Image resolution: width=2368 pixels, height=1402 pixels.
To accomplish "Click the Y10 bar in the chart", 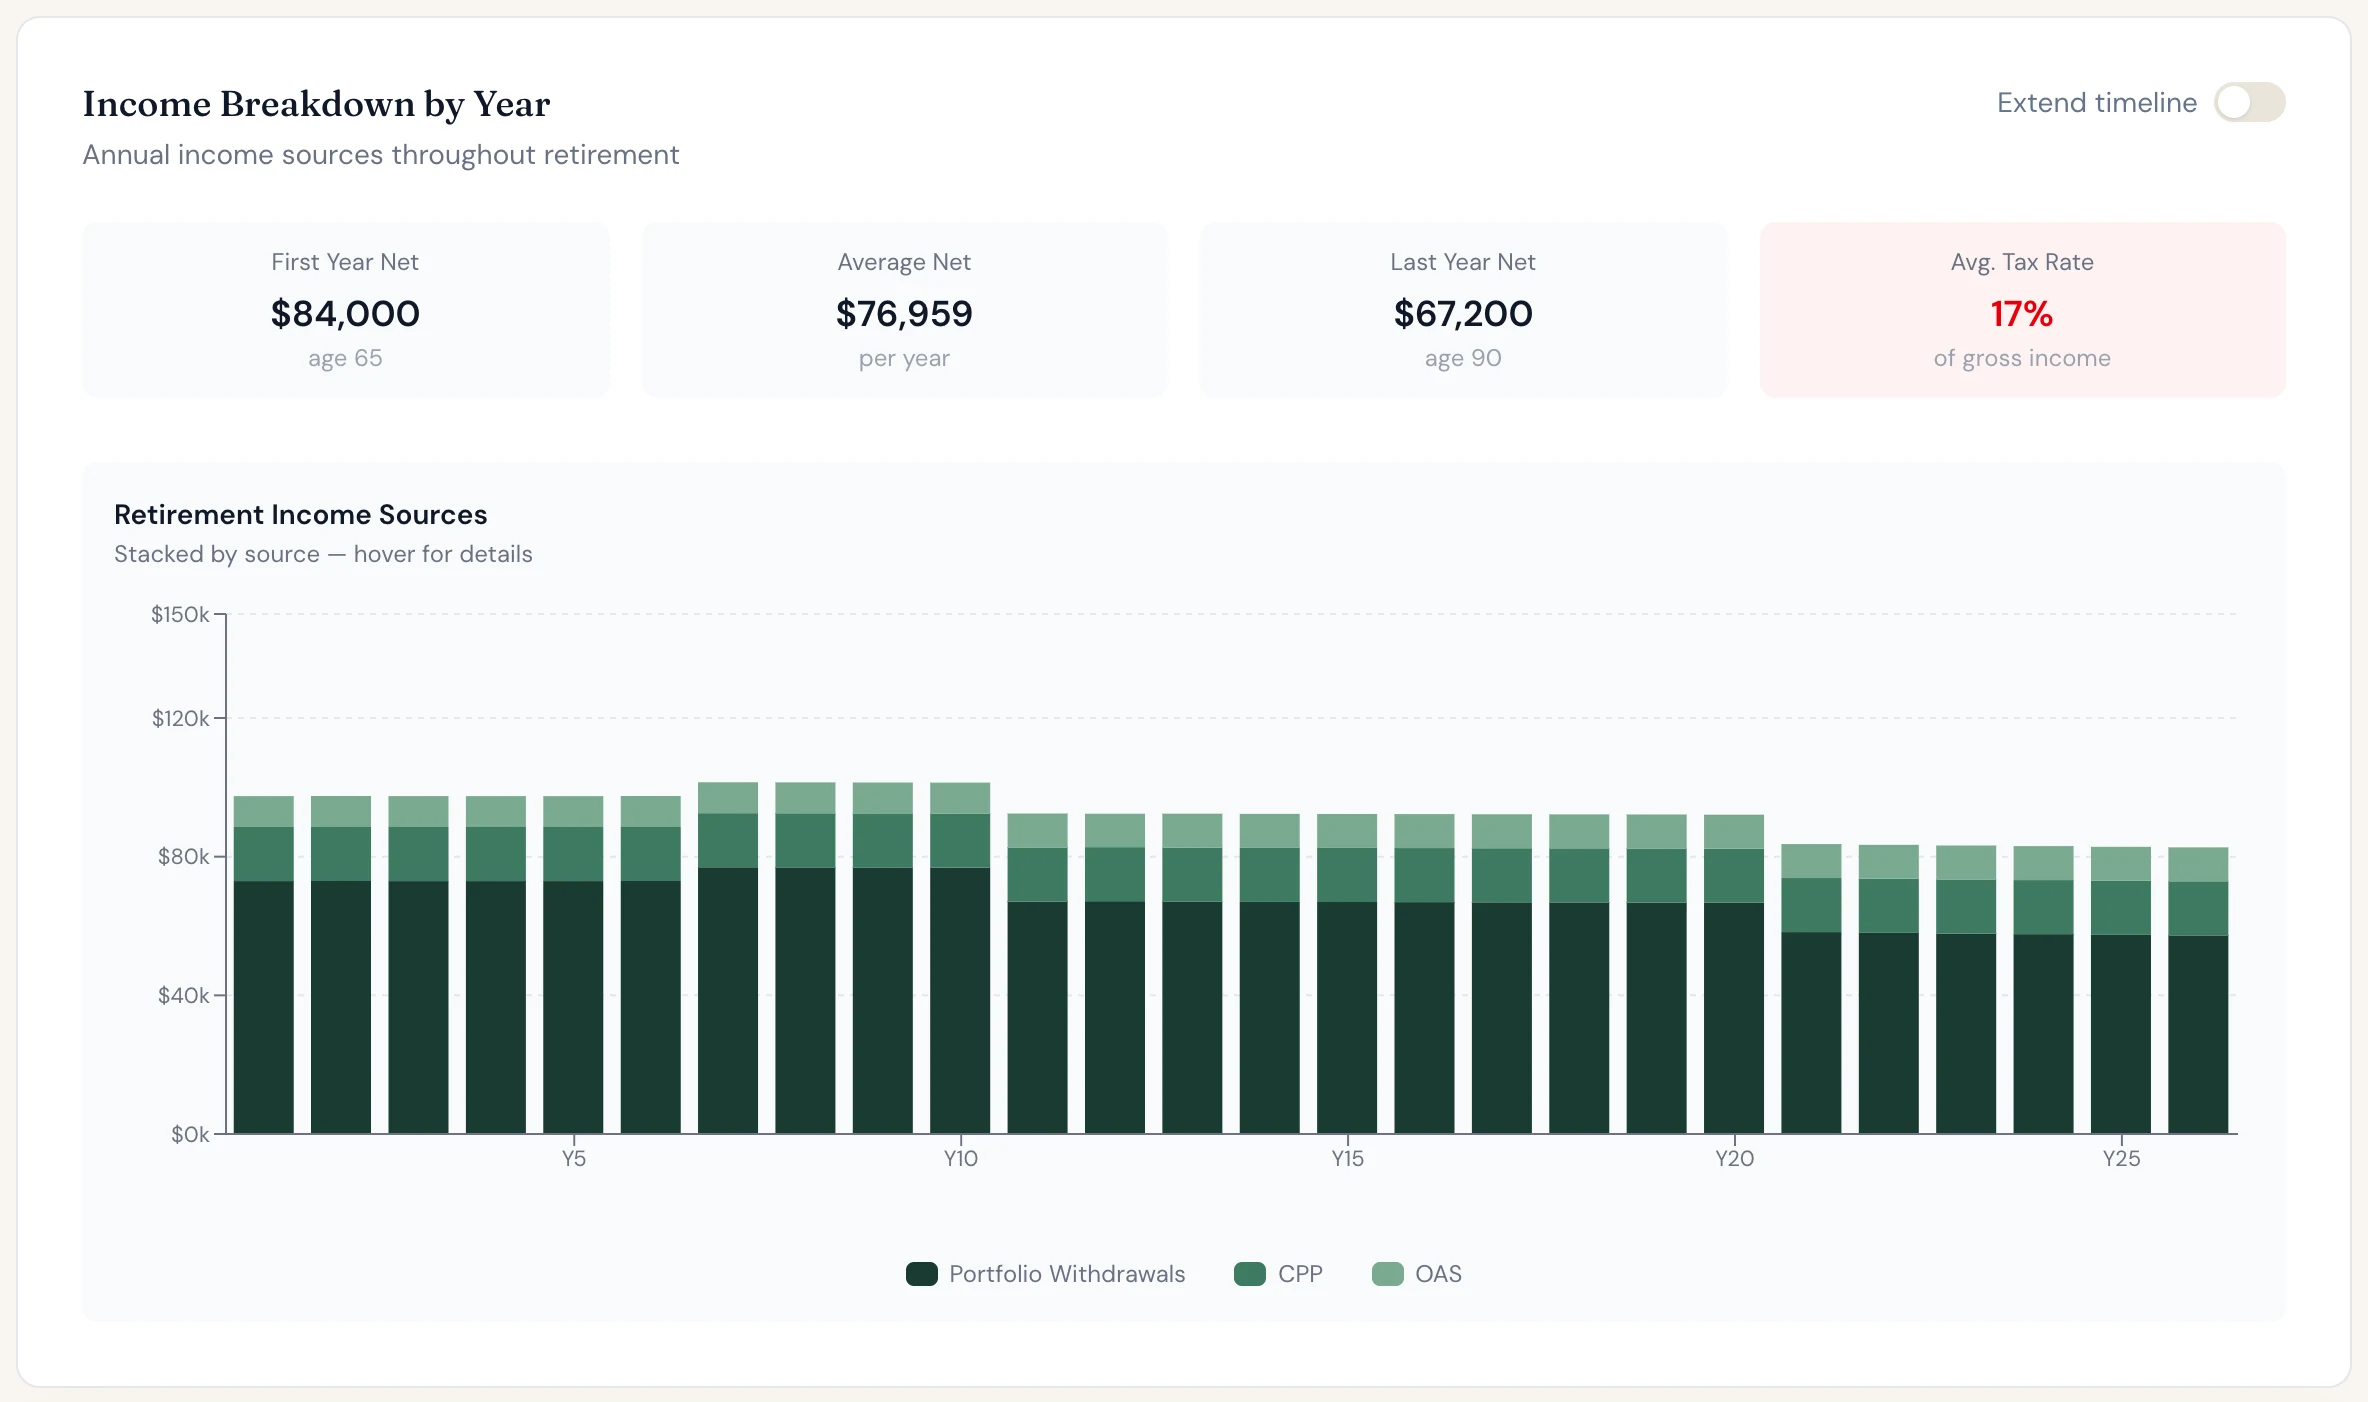I will [960, 957].
